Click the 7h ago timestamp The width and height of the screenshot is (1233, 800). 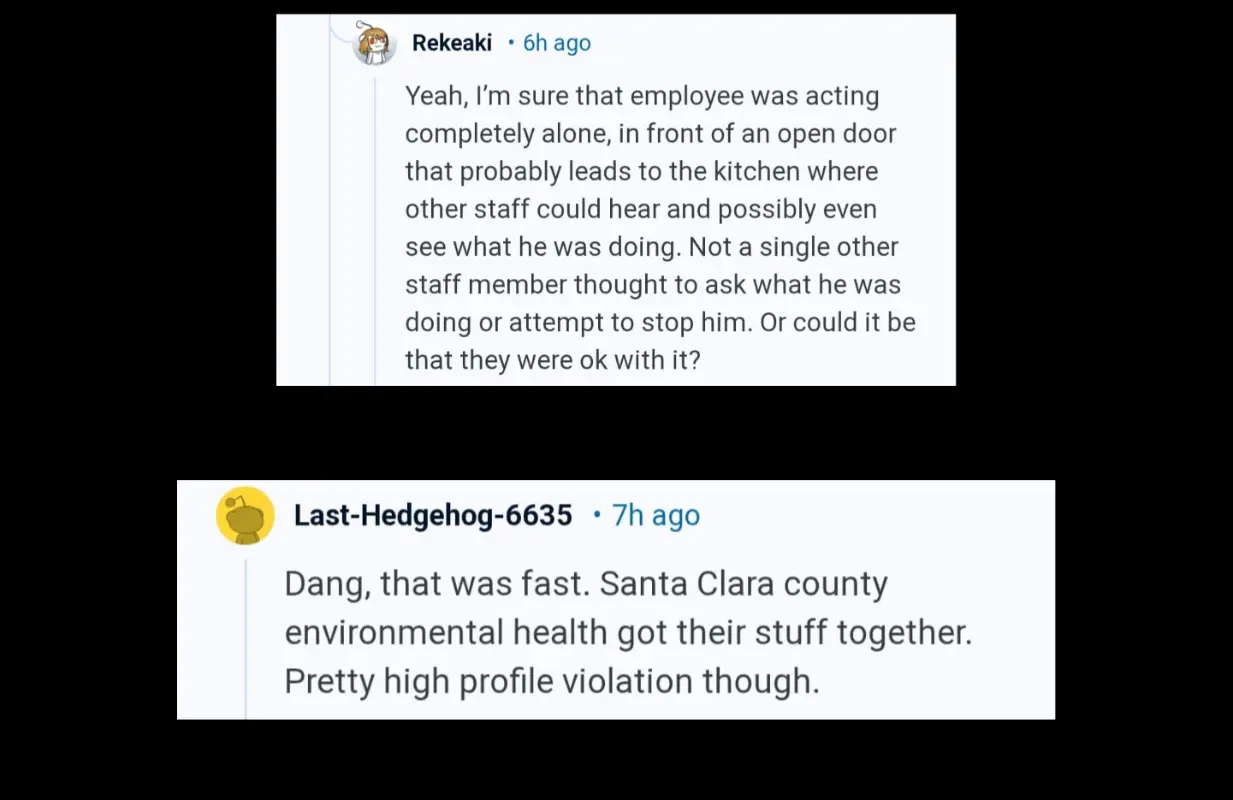(x=655, y=515)
